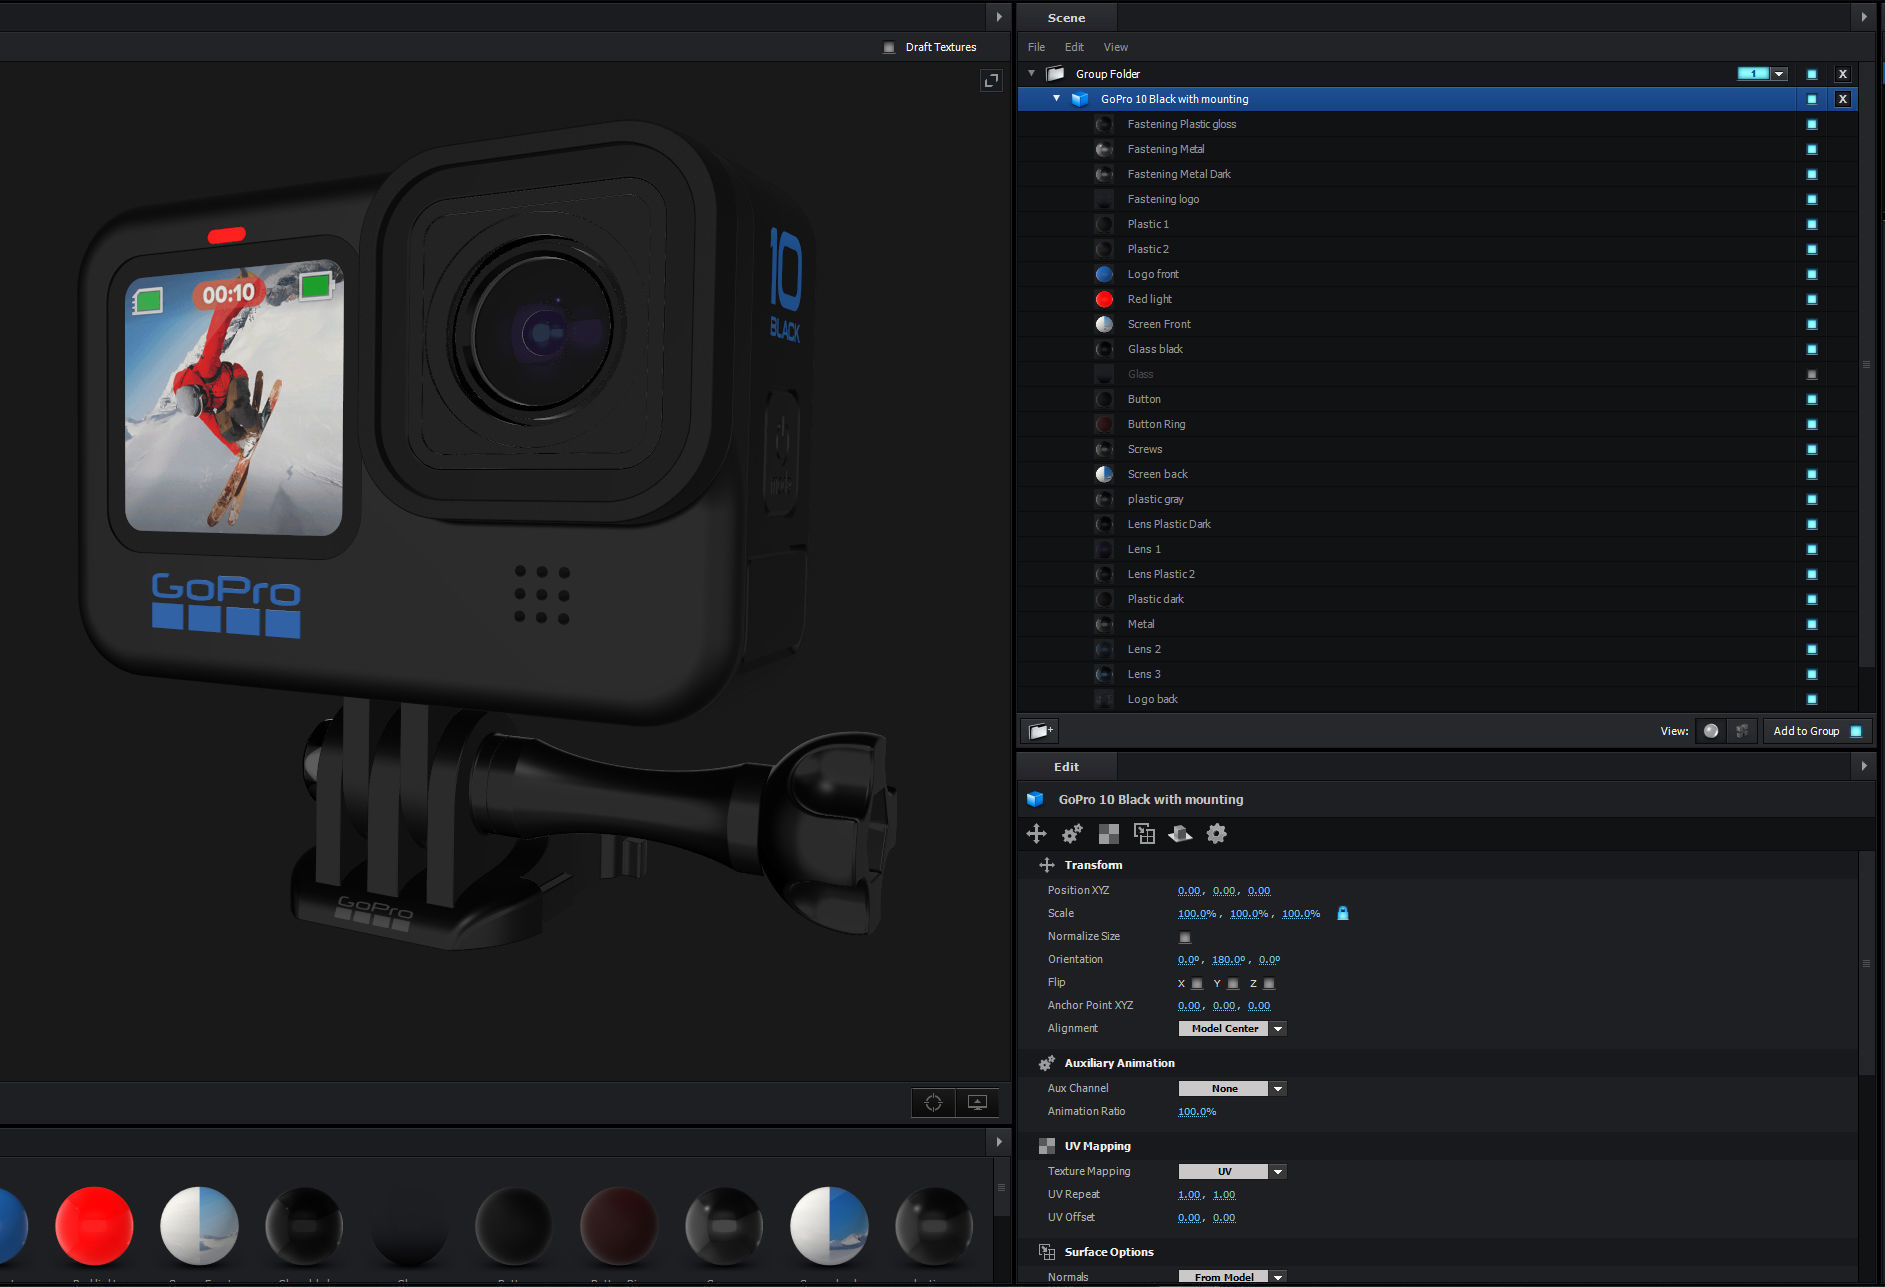Open the Normals From Model dropdown

click(x=1232, y=1277)
